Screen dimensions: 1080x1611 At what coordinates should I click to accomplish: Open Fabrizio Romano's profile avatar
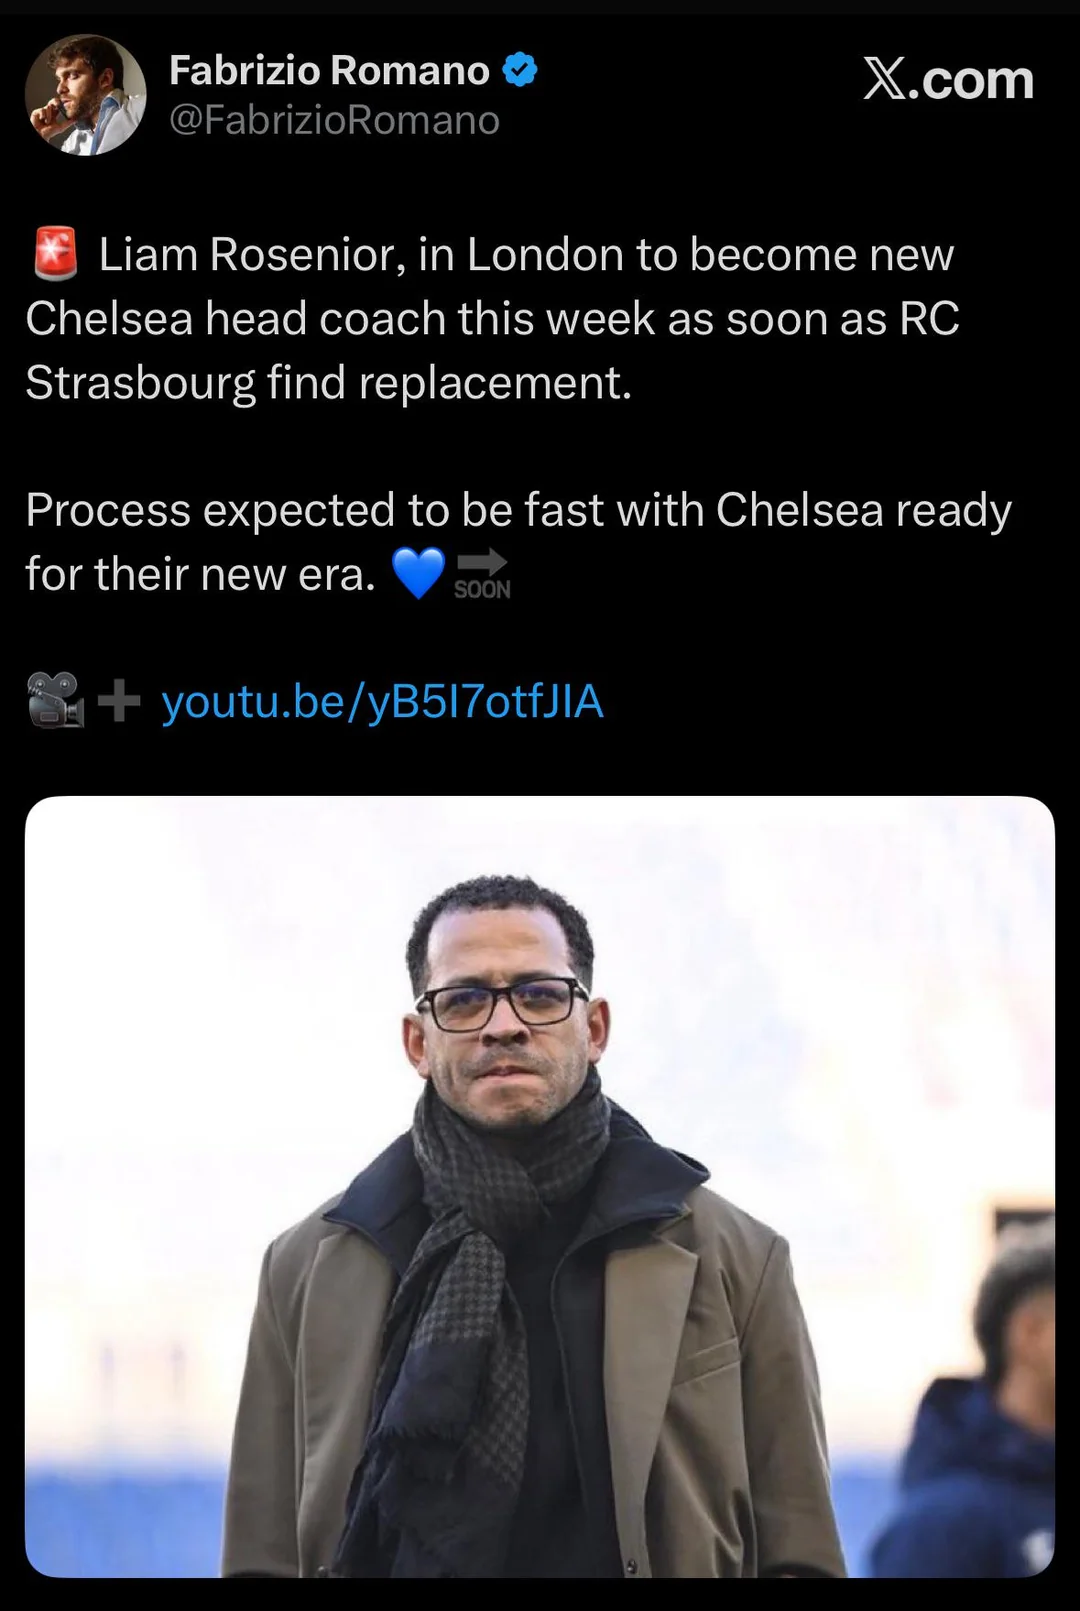[x=85, y=95]
